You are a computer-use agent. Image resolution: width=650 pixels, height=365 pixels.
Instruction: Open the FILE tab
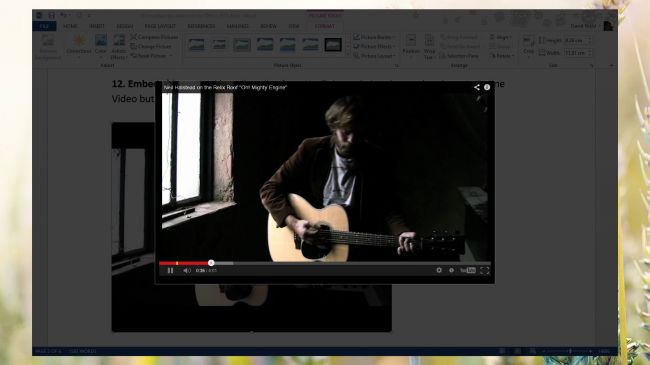[44, 26]
